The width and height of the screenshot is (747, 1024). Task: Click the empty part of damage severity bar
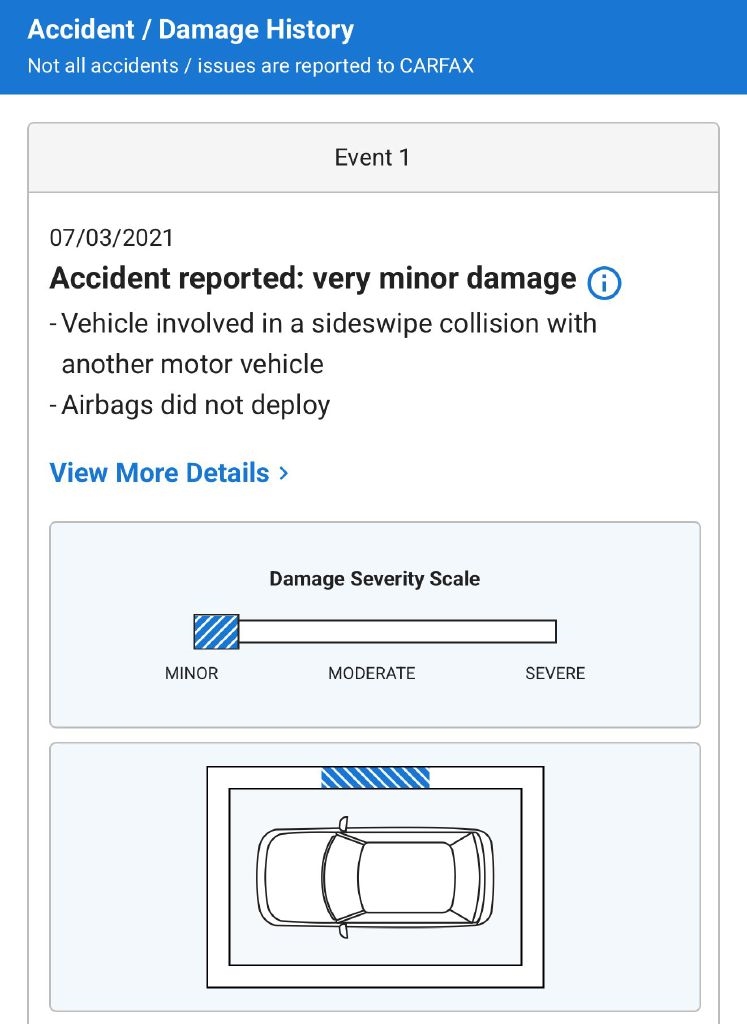coord(397,632)
